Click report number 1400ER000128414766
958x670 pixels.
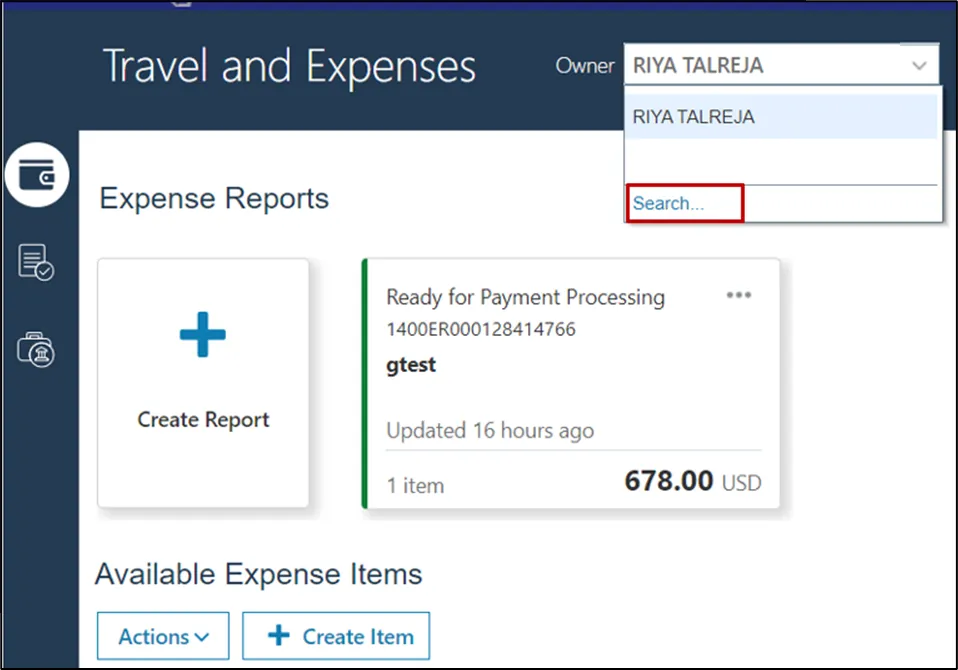tap(481, 329)
